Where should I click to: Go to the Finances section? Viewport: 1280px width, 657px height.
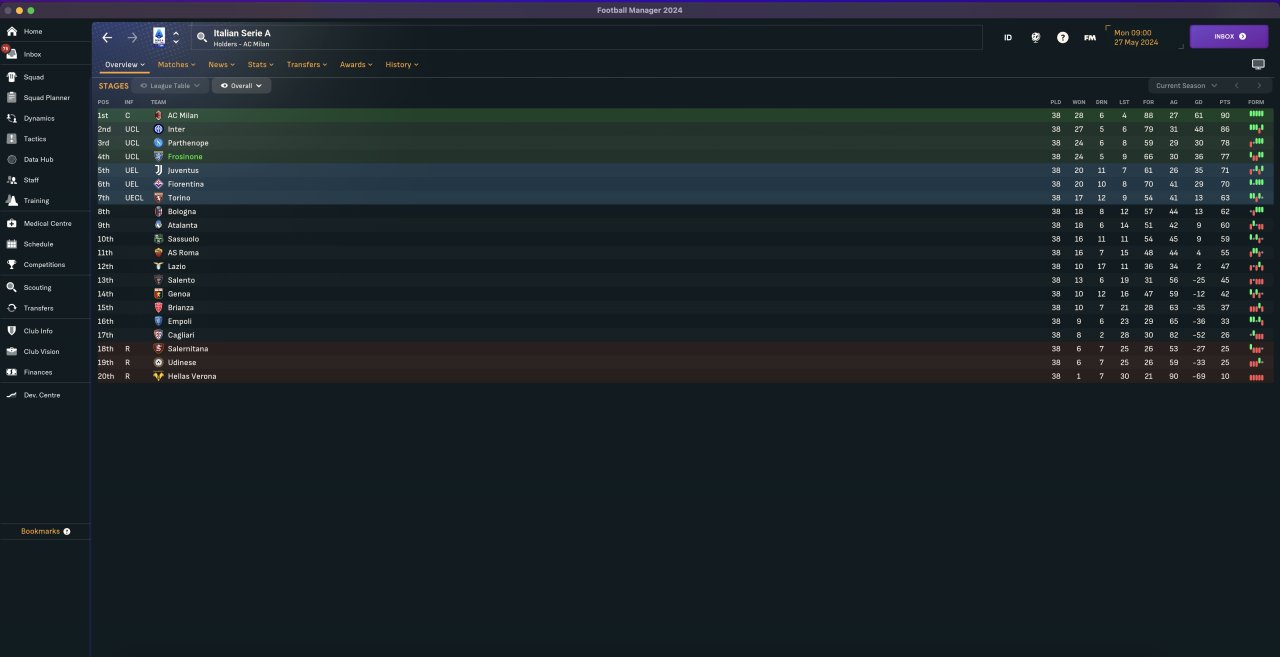click(38, 372)
